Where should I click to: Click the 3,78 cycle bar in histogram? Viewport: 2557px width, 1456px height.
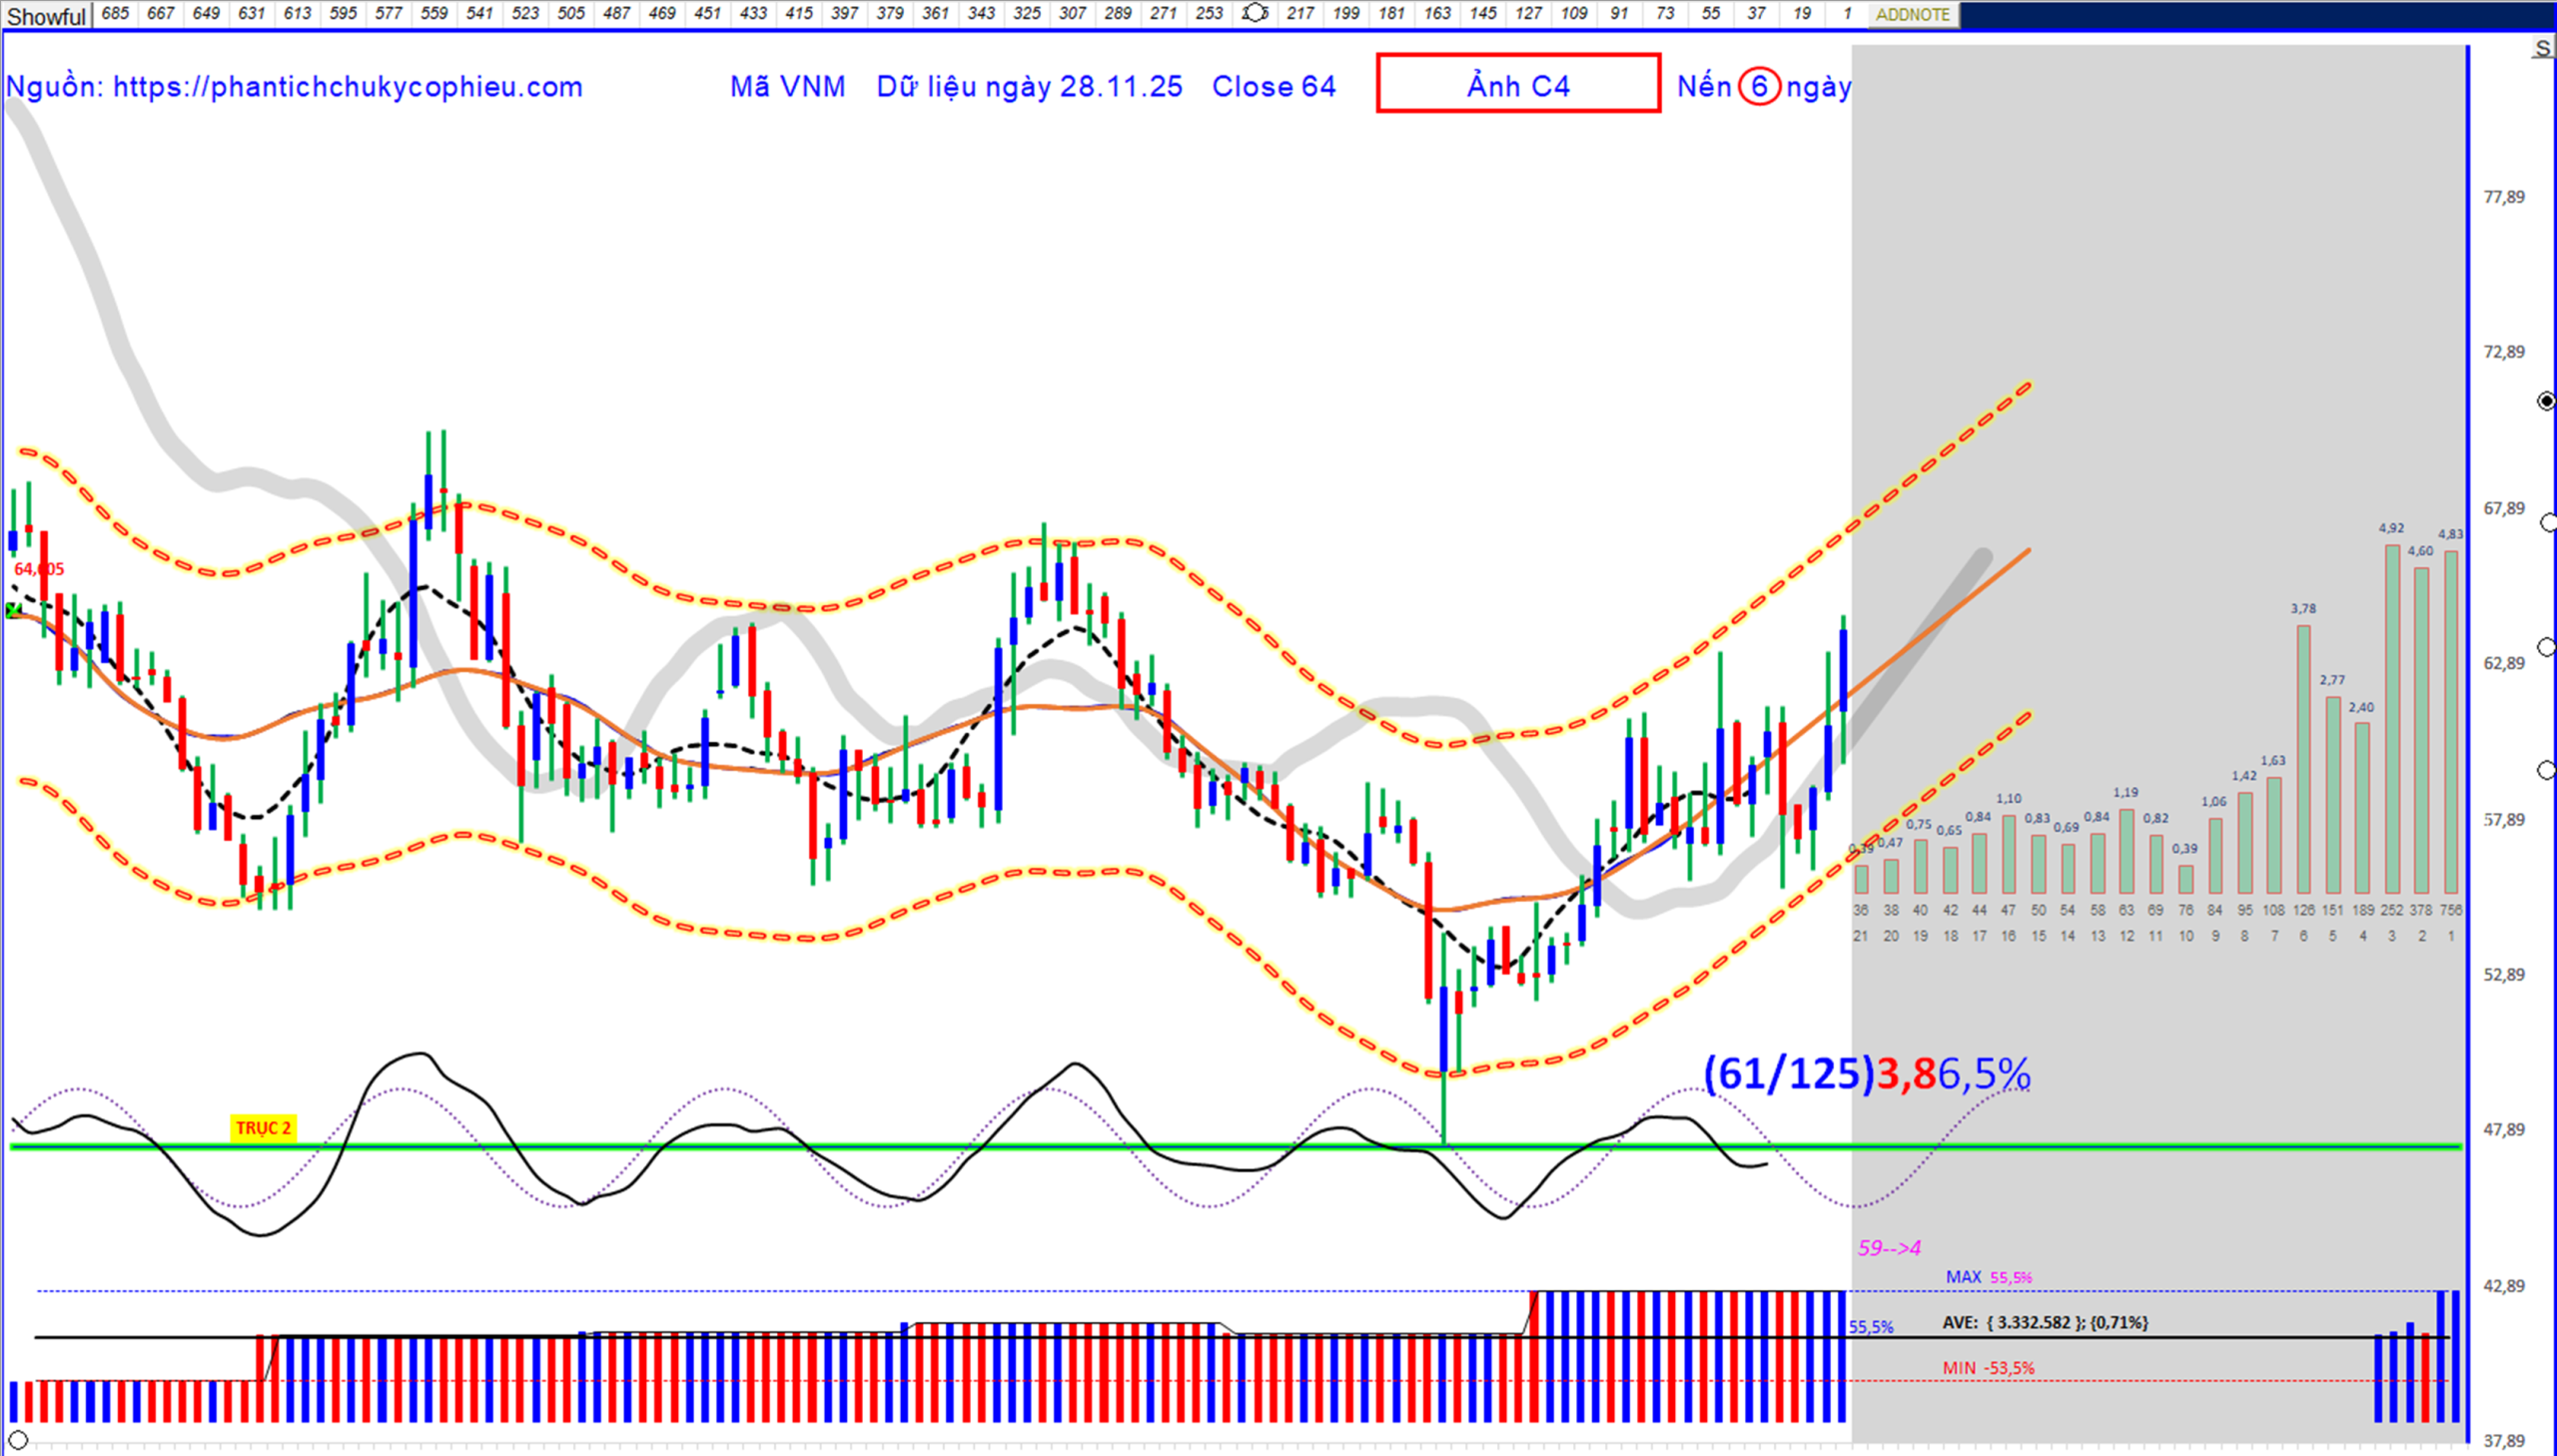[2303, 758]
